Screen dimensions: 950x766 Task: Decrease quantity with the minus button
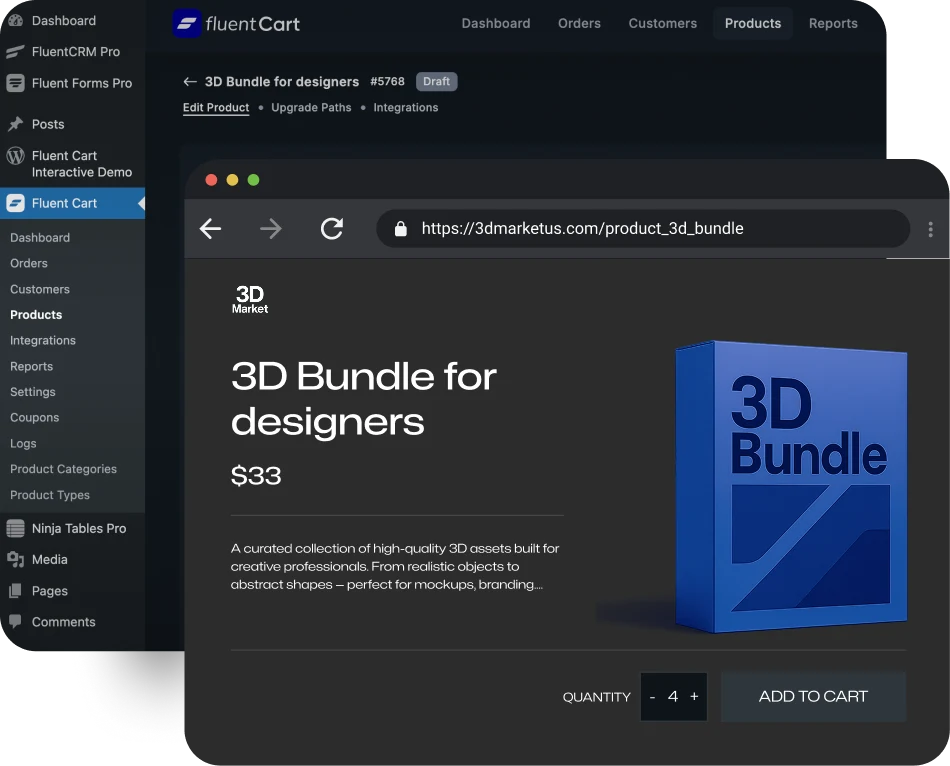[652, 697]
